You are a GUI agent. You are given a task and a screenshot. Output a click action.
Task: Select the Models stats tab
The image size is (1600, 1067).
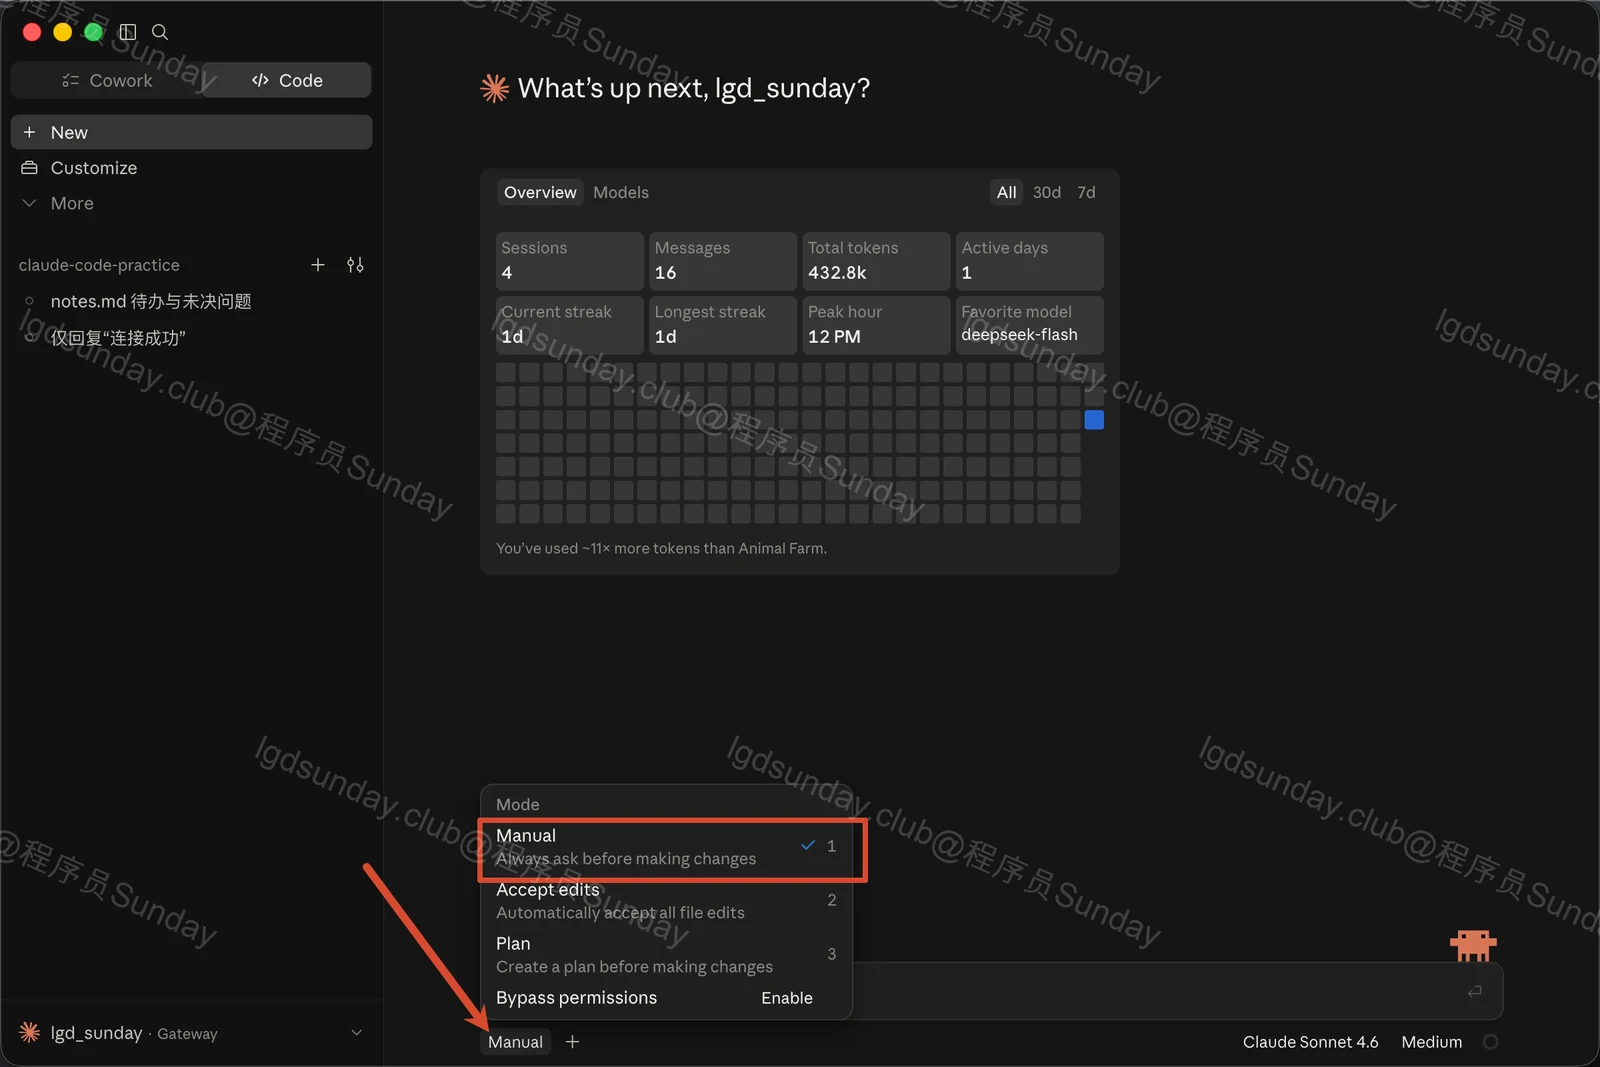621,192
